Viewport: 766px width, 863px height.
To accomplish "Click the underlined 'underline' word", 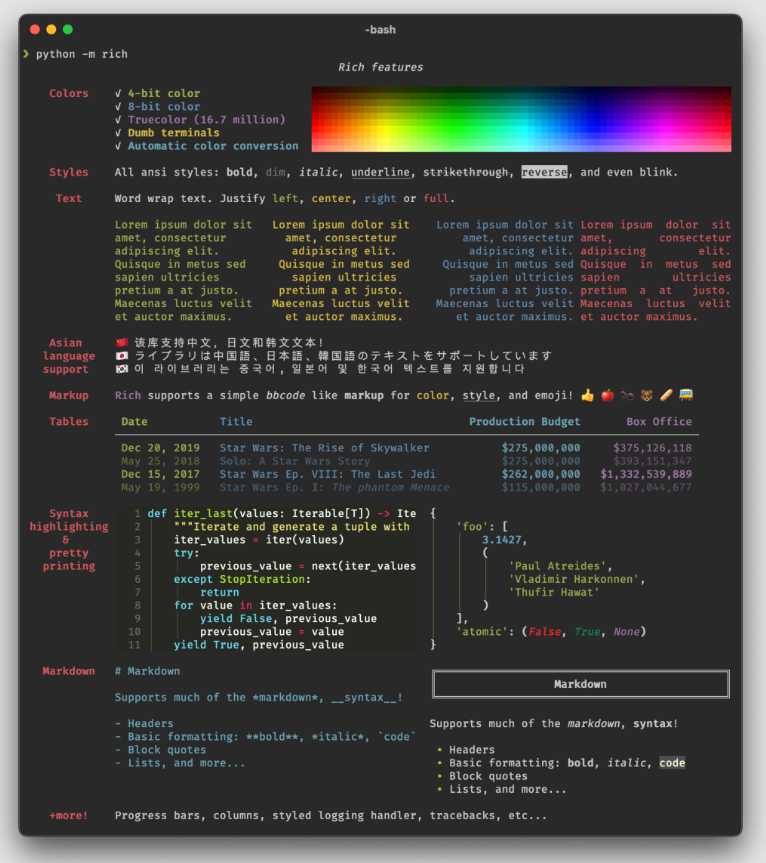I will click(x=381, y=172).
